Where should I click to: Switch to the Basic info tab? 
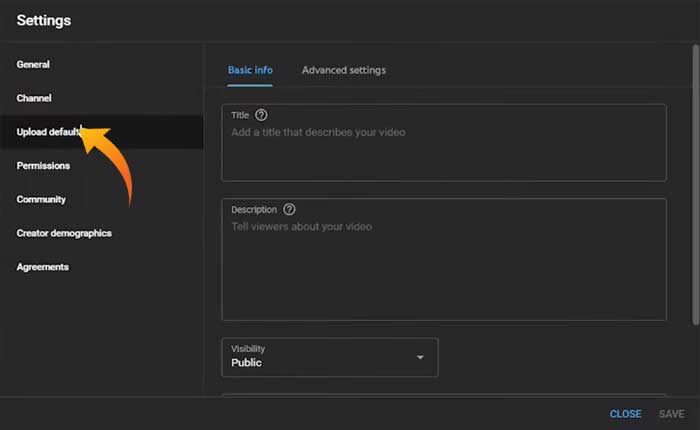[x=250, y=70]
